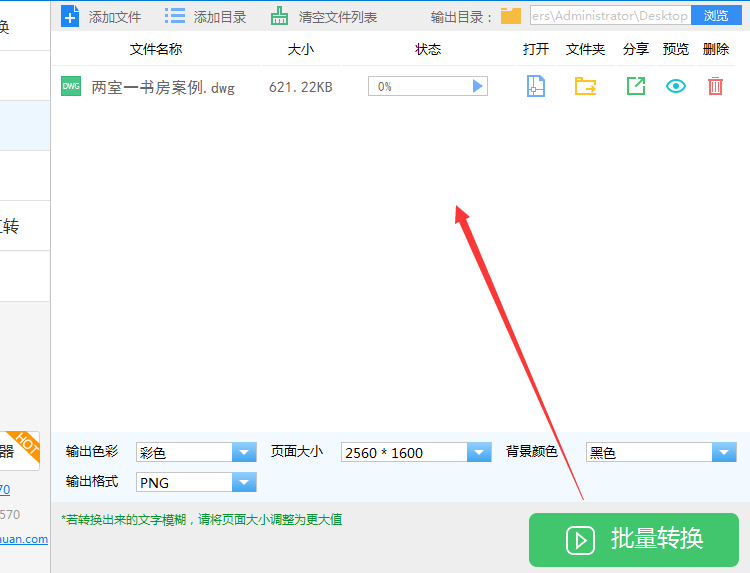Click the 打开 column header
This screenshot has width=750, height=573.
[536, 49]
